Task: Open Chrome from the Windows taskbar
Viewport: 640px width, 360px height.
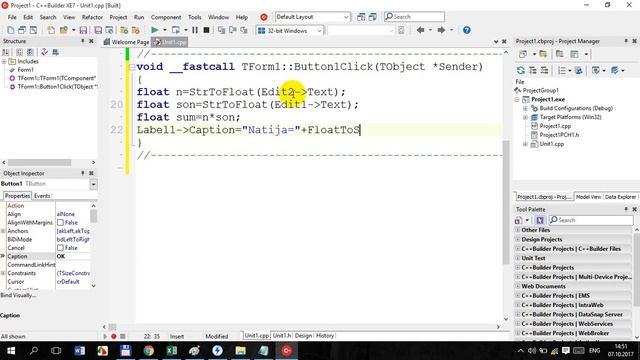Action: coord(149,351)
